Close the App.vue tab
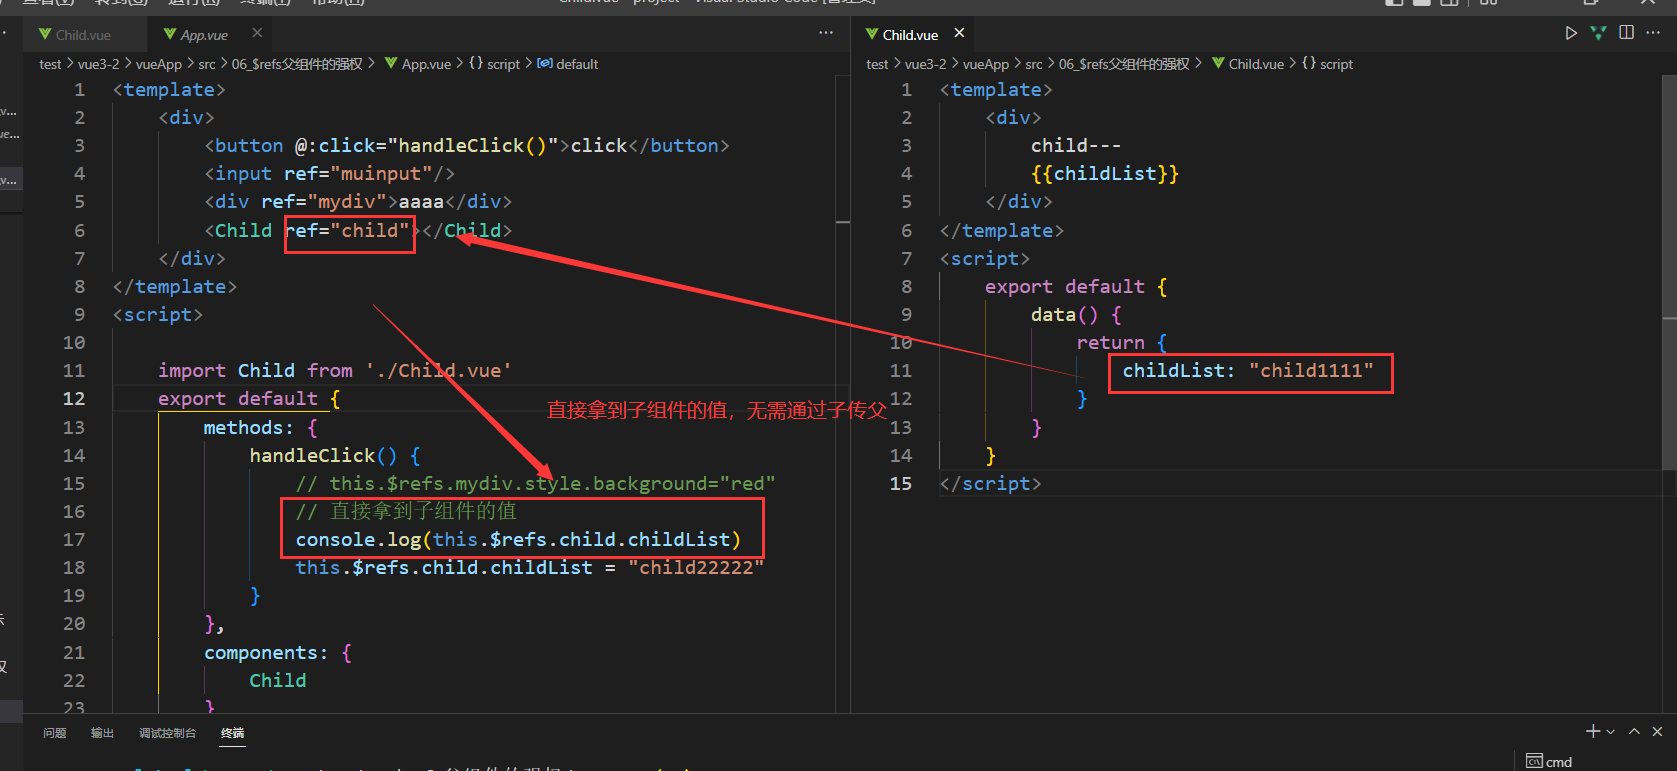Screen dimensions: 1677x771 pos(257,33)
